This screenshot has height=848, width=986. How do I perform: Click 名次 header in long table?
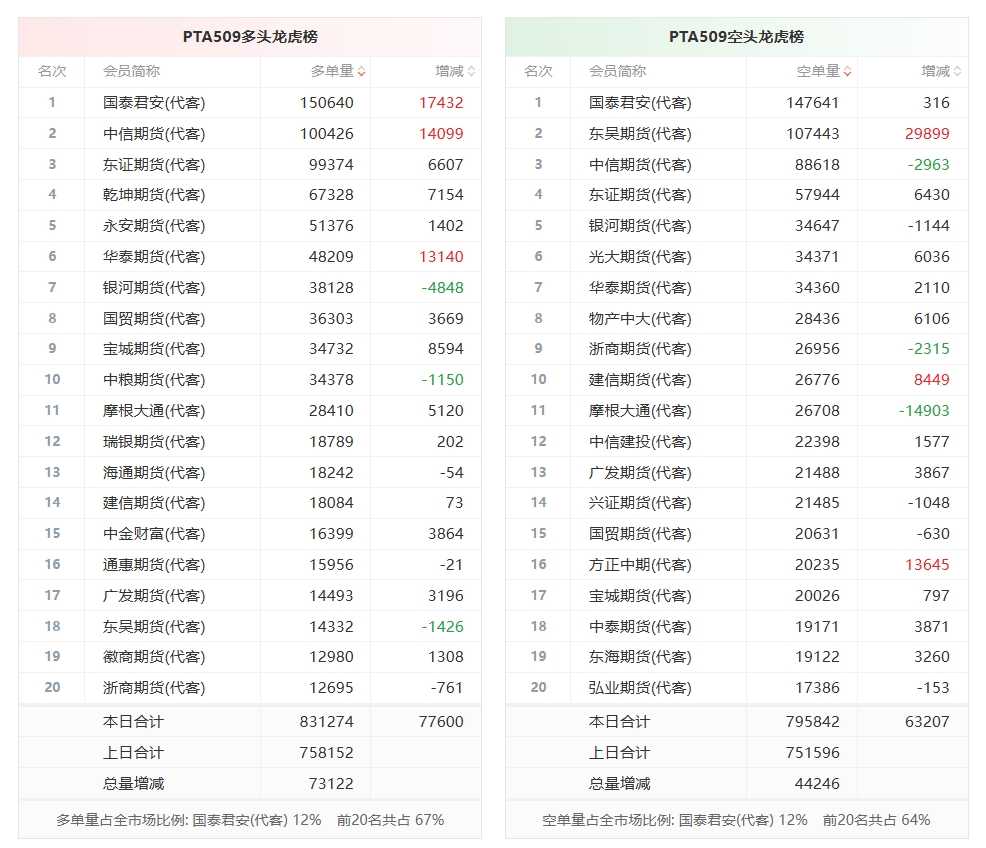[52, 72]
